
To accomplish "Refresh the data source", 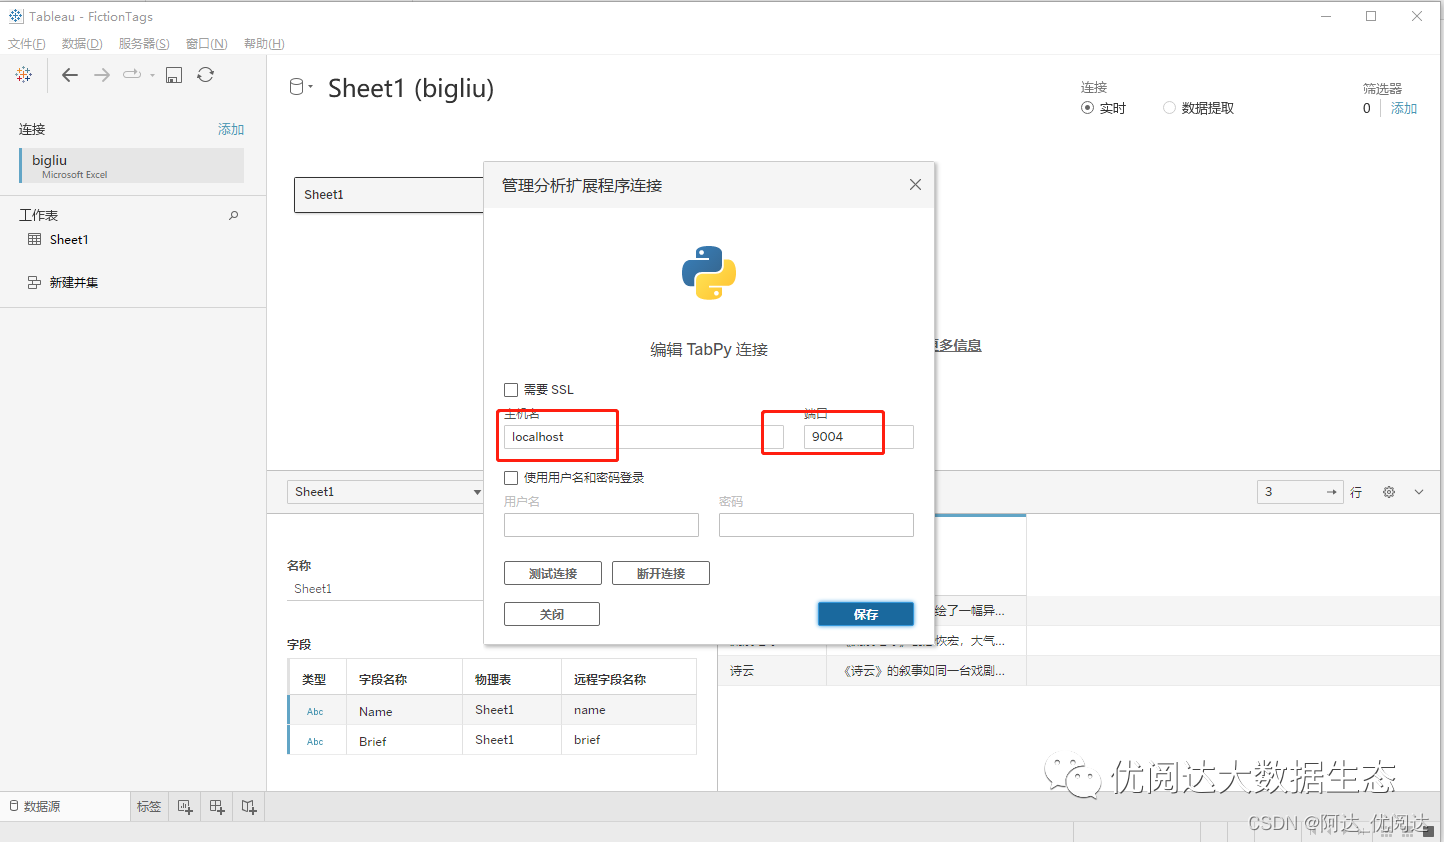I will [206, 75].
